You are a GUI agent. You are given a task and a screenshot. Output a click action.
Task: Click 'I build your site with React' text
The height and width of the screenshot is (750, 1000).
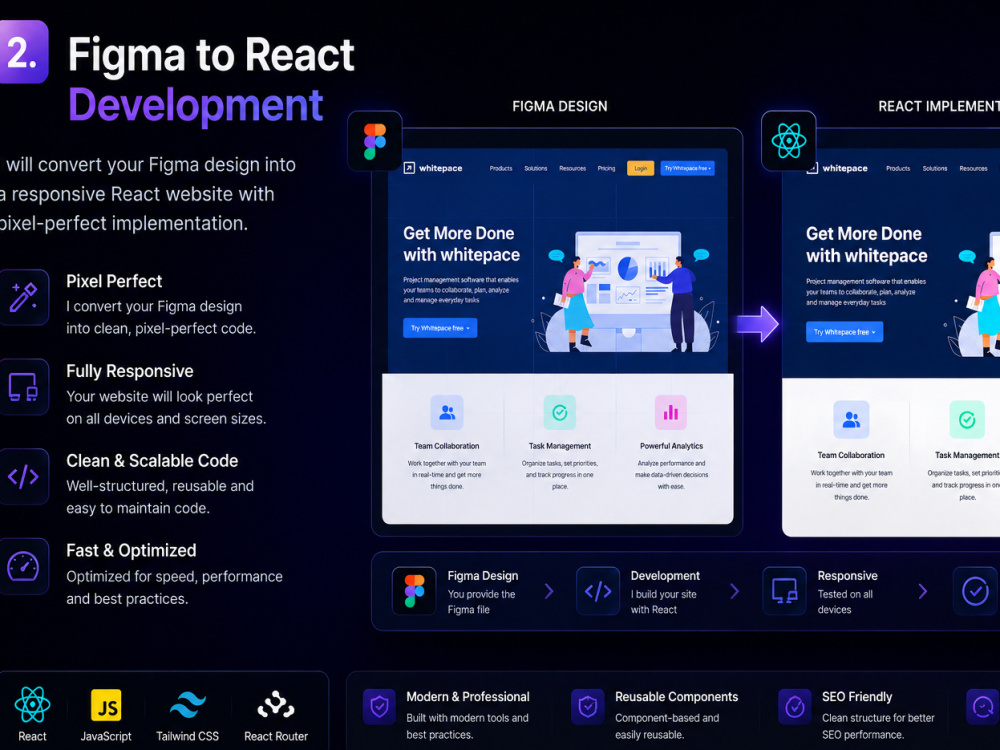pos(663,602)
